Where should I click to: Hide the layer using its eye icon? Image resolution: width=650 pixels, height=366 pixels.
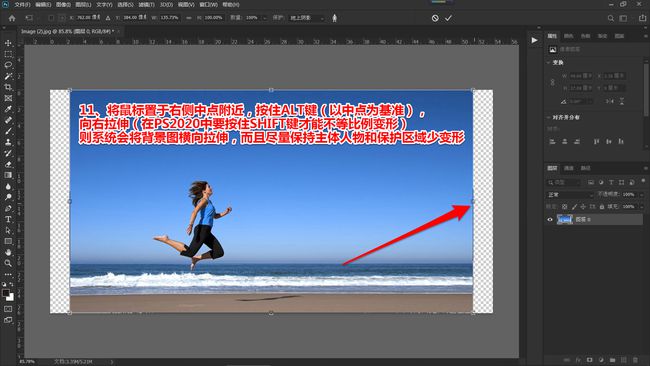[550, 219]
